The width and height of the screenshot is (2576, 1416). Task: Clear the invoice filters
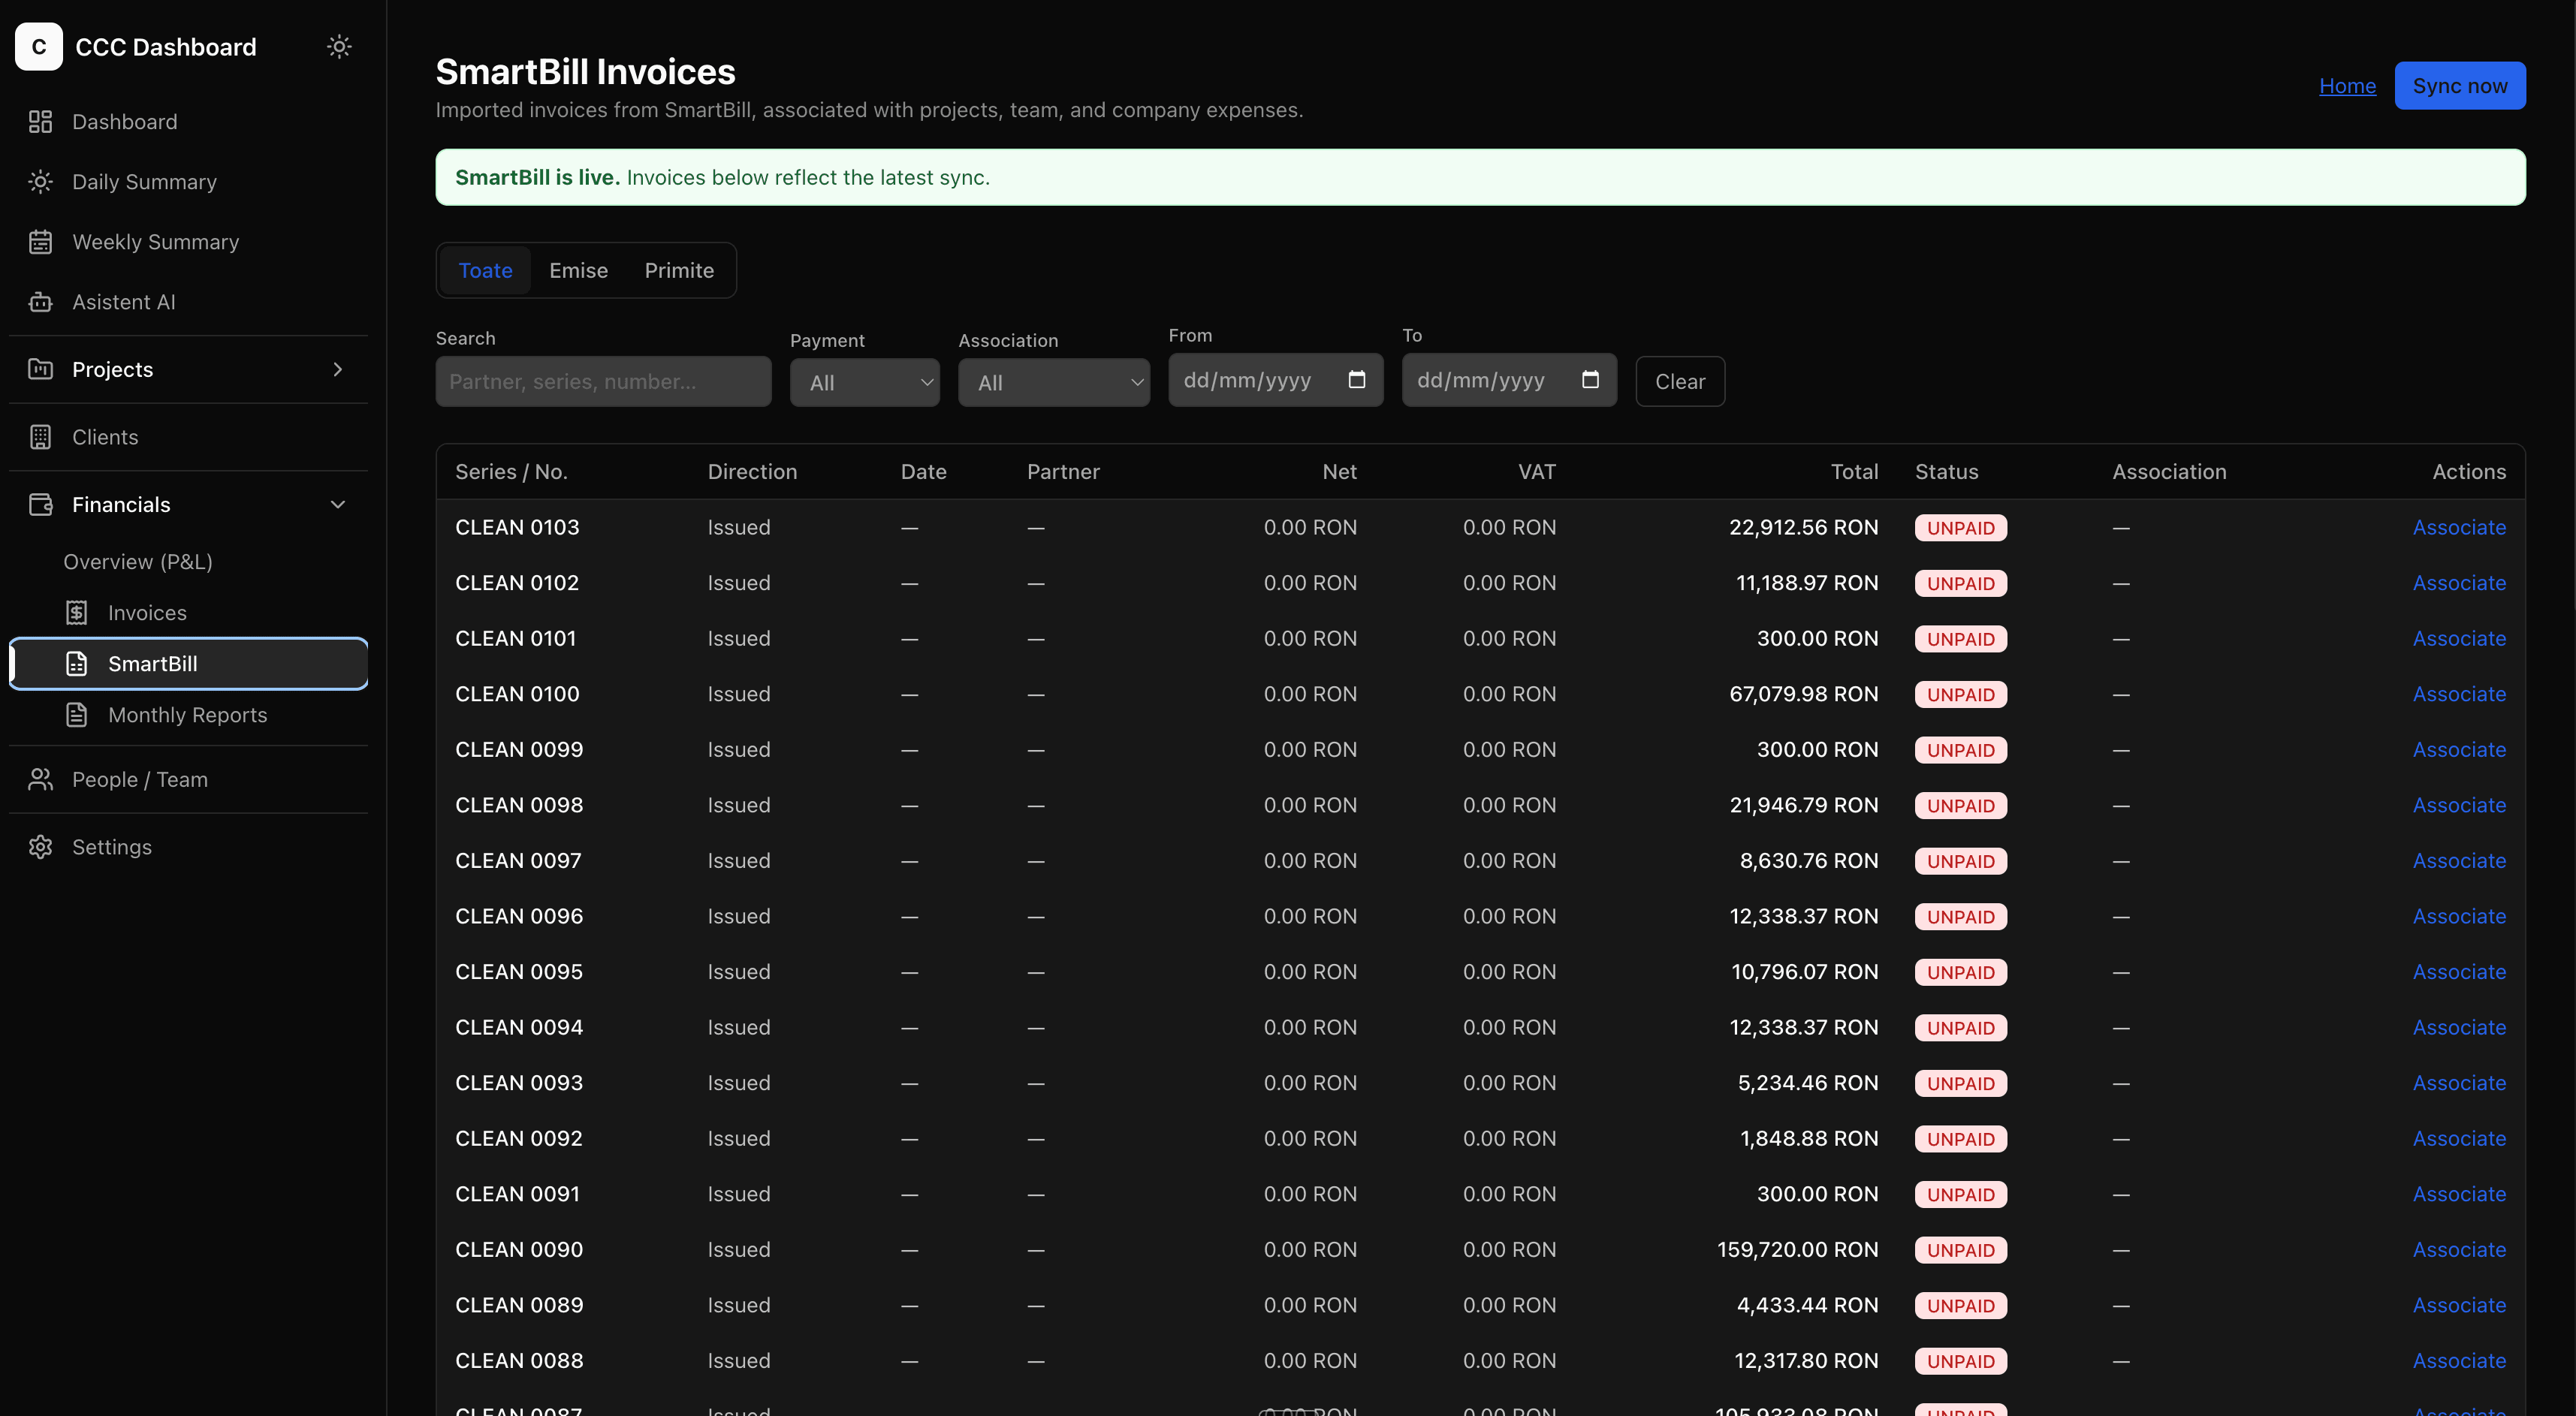pyautogui.click(x=1679, y=381)
